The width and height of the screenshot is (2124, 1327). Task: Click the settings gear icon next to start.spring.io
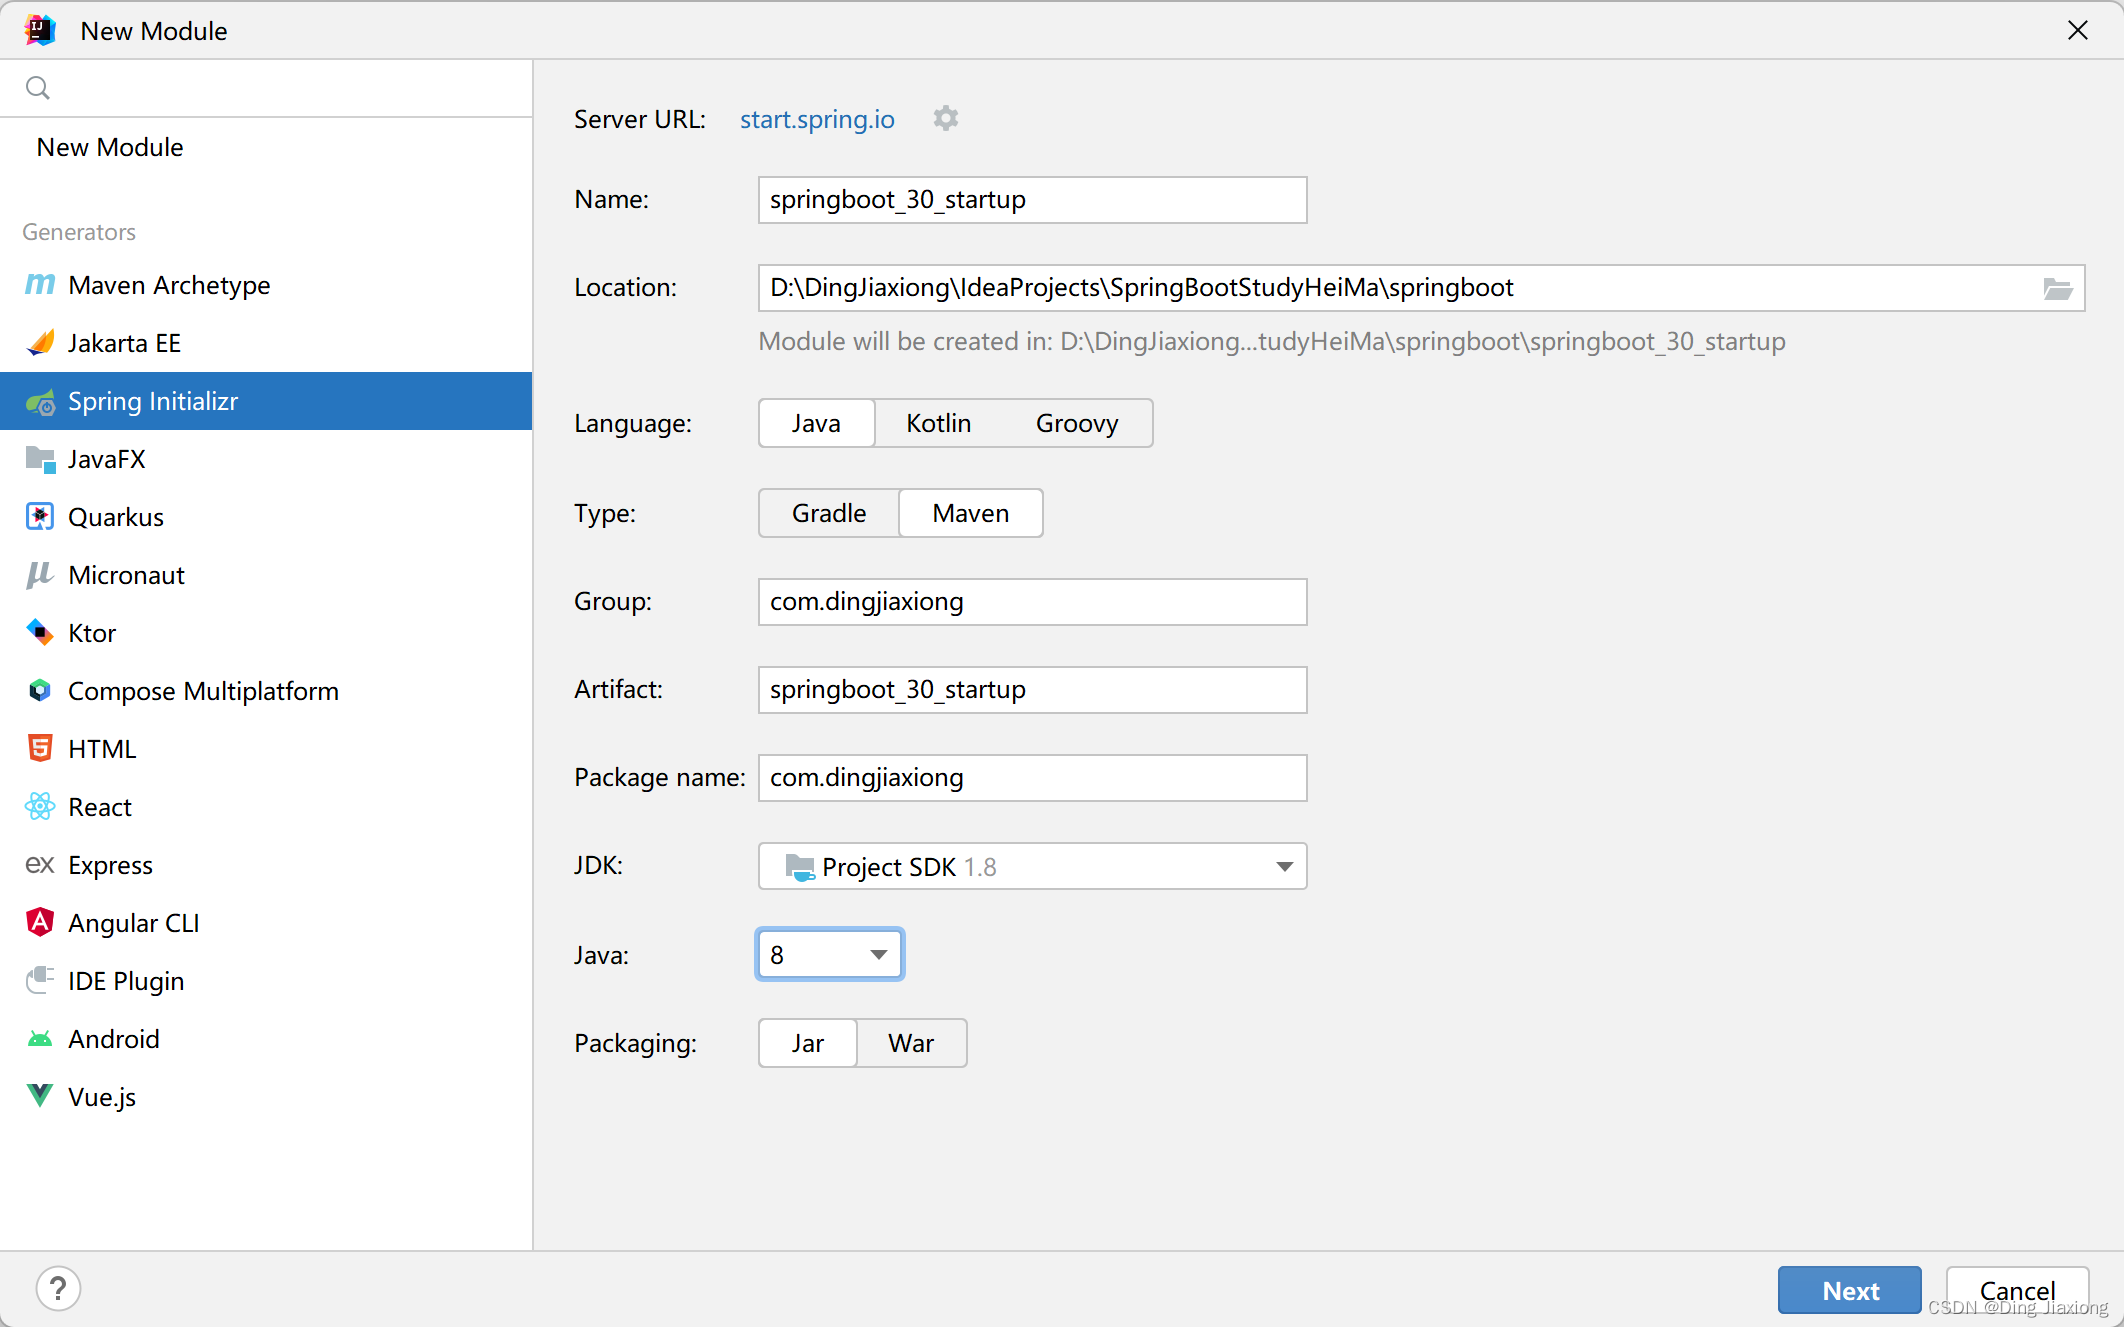[946, 118]
